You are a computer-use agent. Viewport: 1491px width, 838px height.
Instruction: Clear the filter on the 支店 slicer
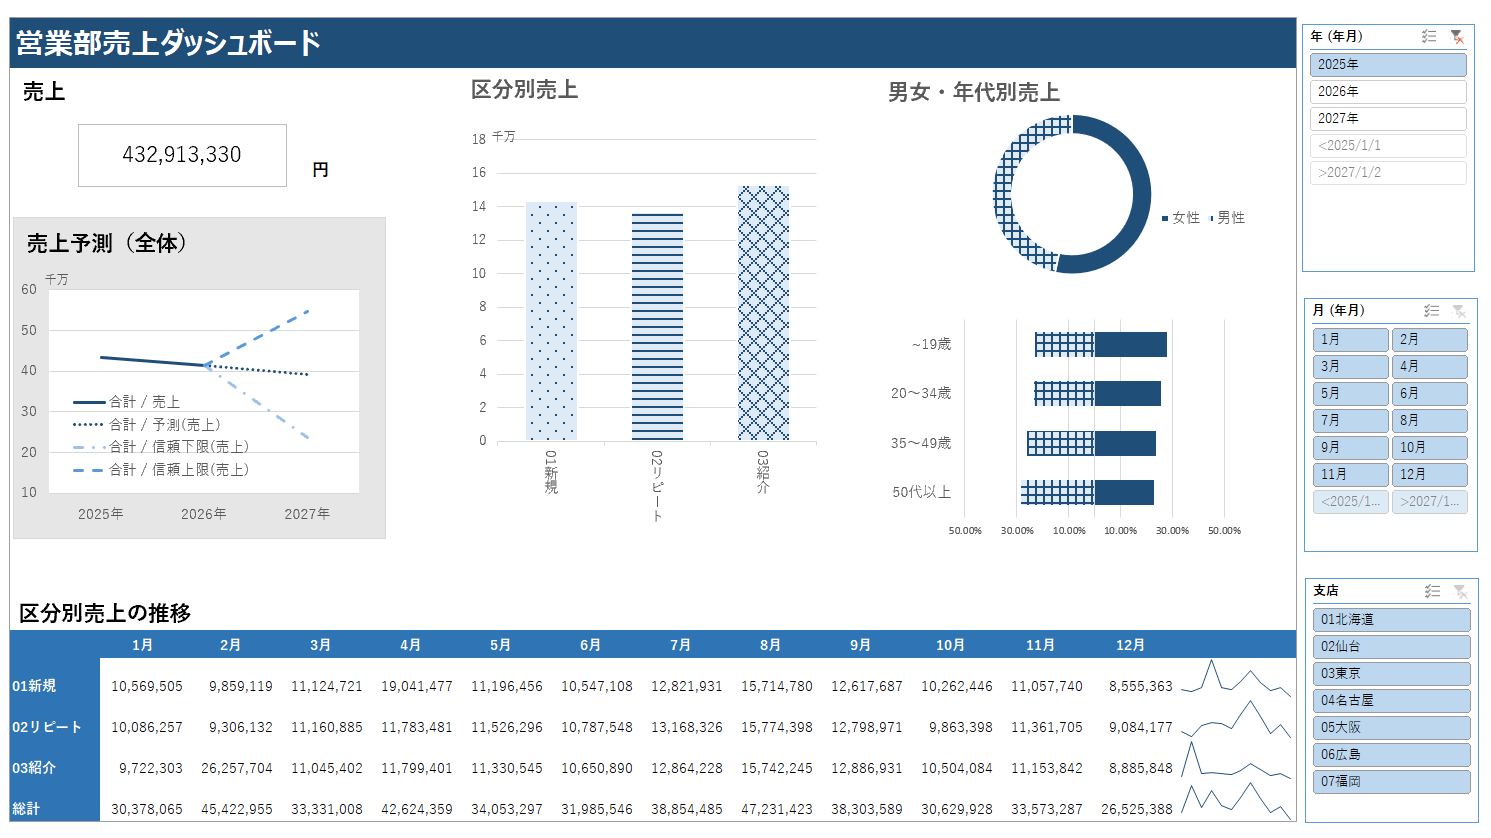1460,591
